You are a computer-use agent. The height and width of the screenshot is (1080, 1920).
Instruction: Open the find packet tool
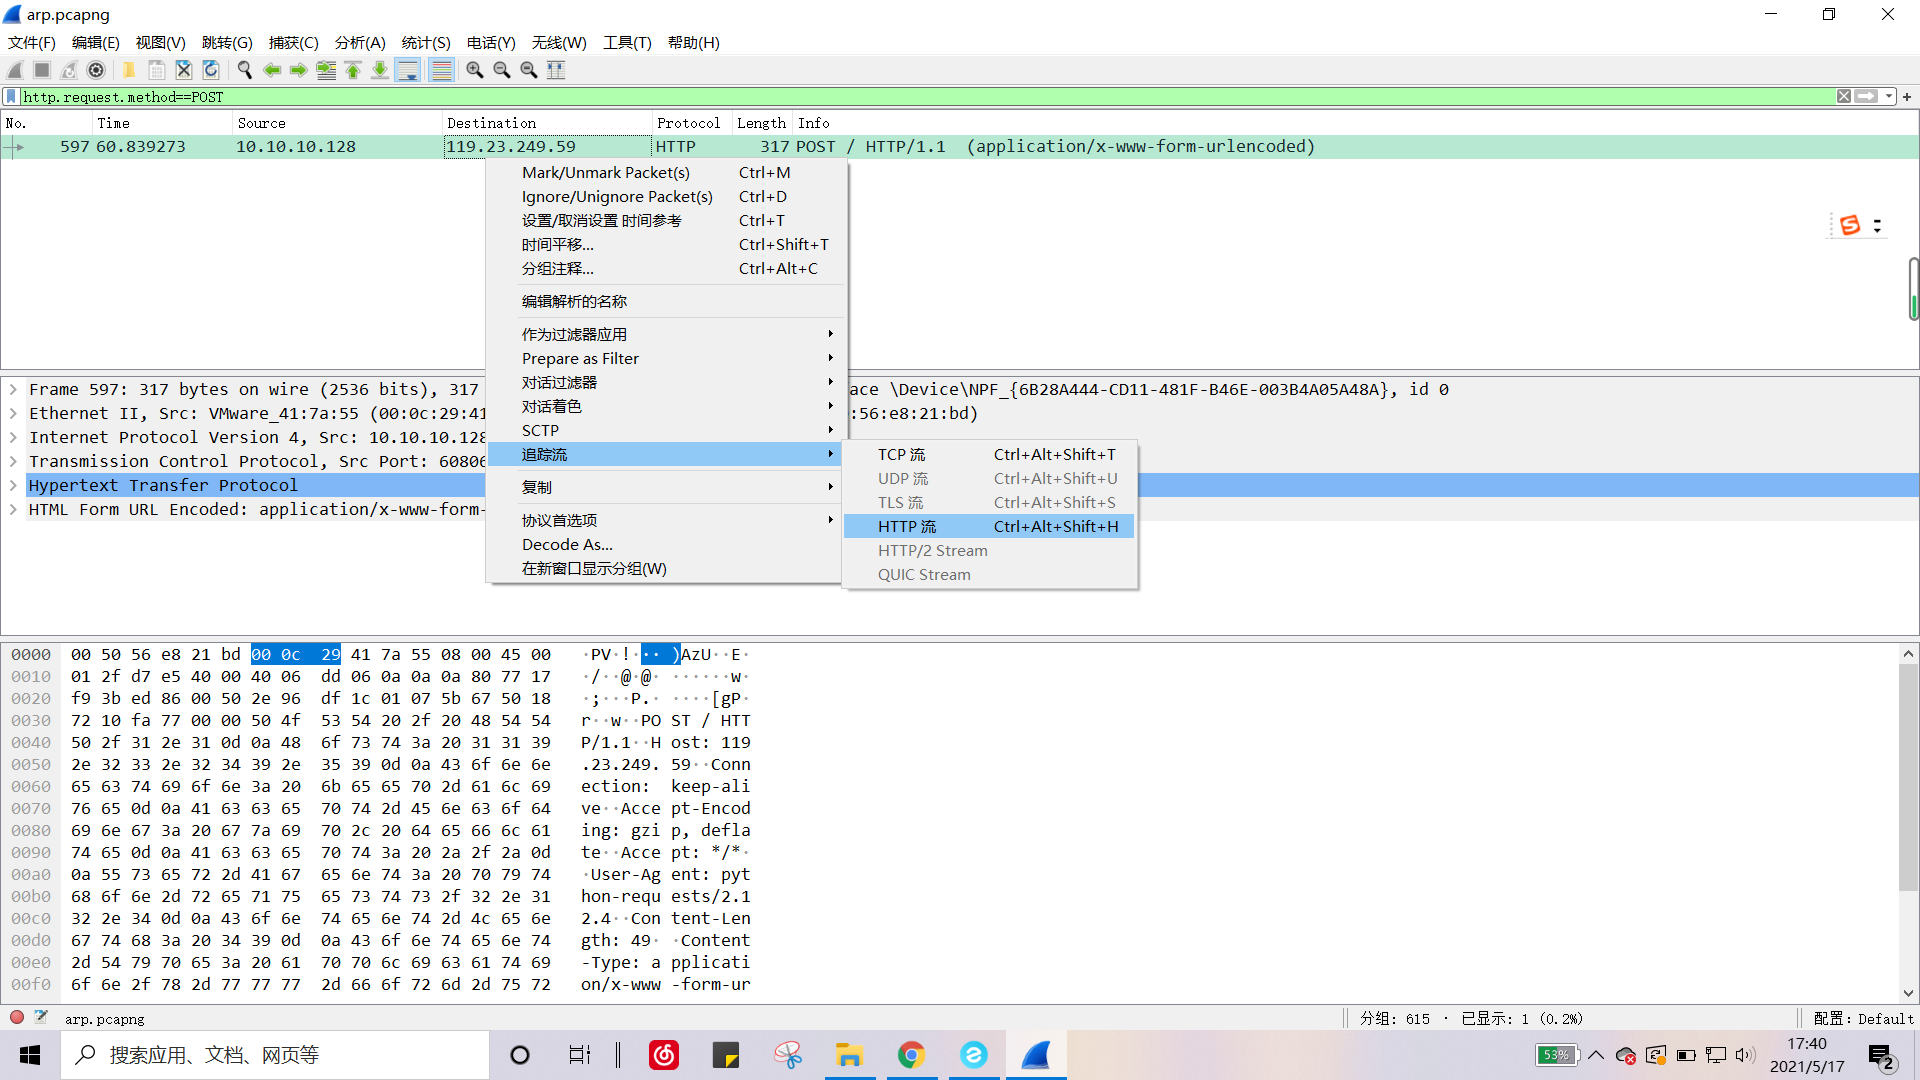[x=244, y=70]
